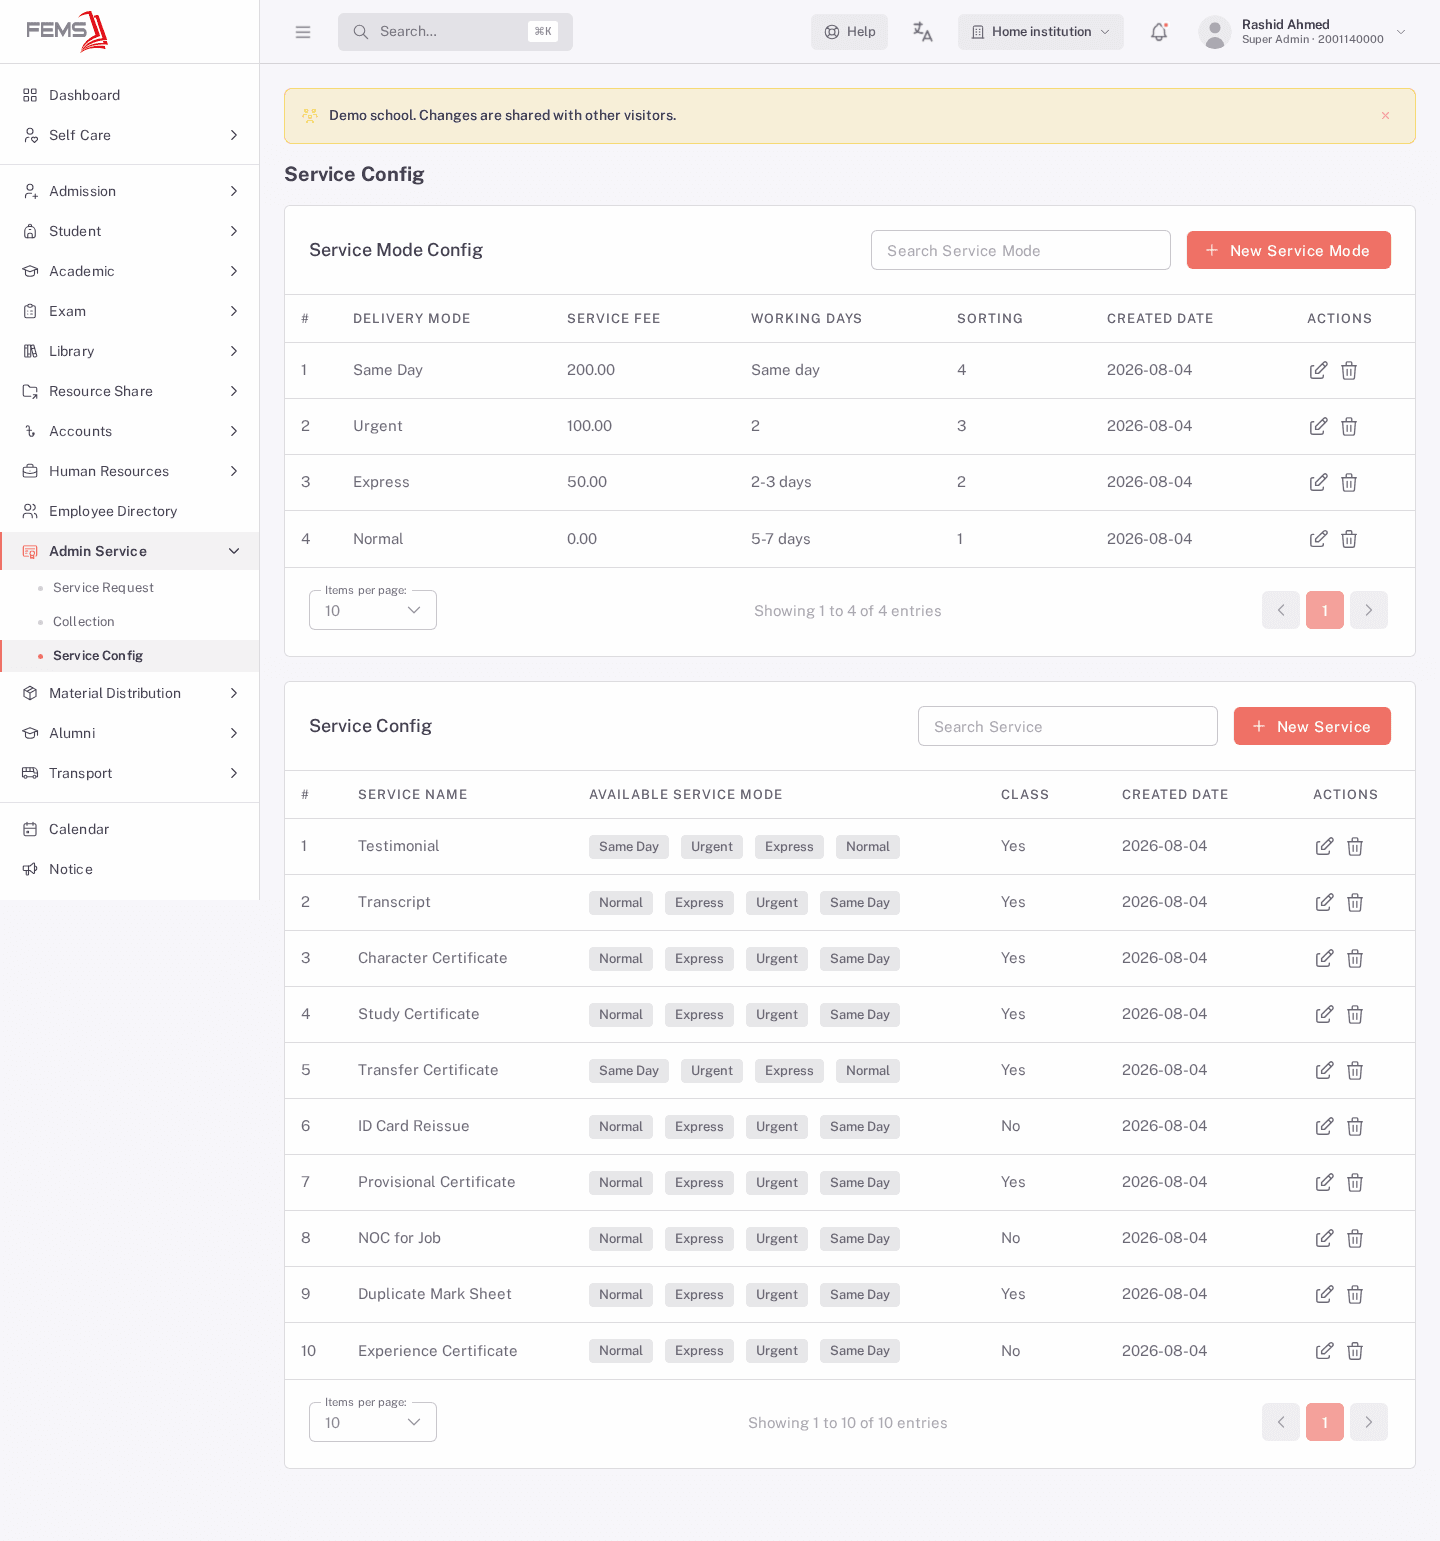Expand the Accounts sidebar menu
The height and width of the screenshot is (1541, 1440).
click(x=130, y=431)
